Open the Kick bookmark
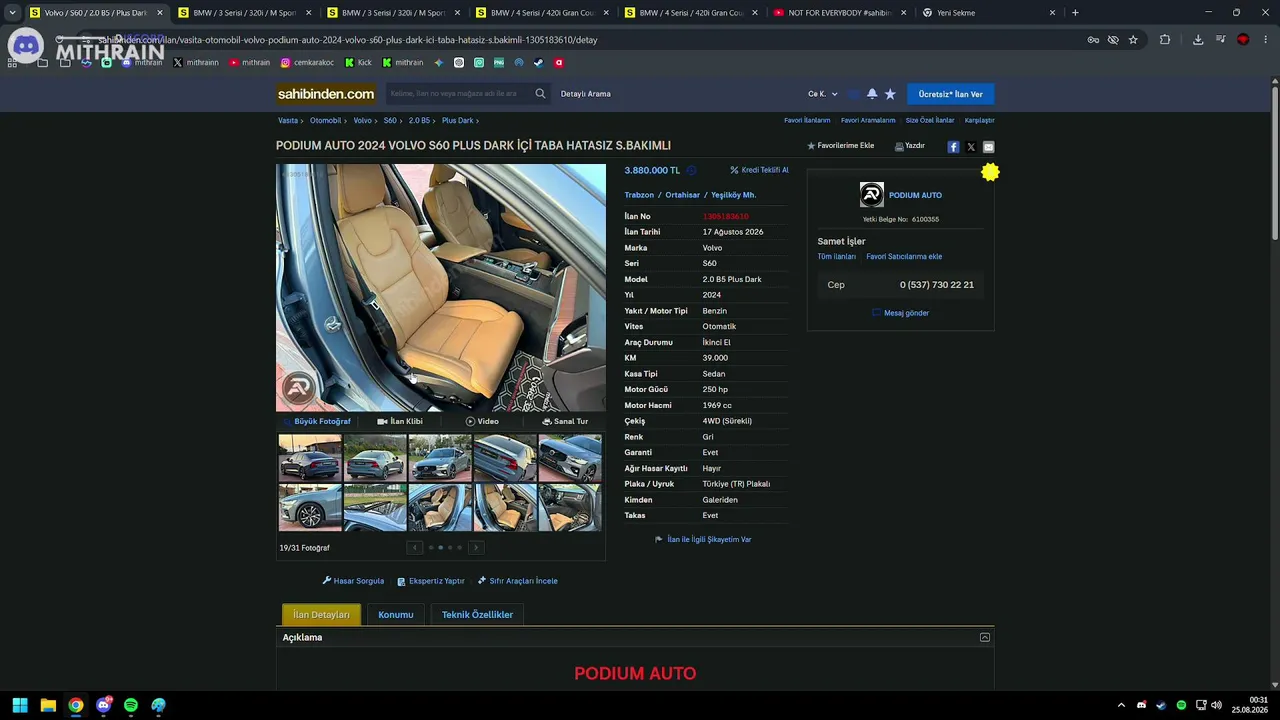The image size is (1280, 720). pyautogui.click(x=358, y=62)
